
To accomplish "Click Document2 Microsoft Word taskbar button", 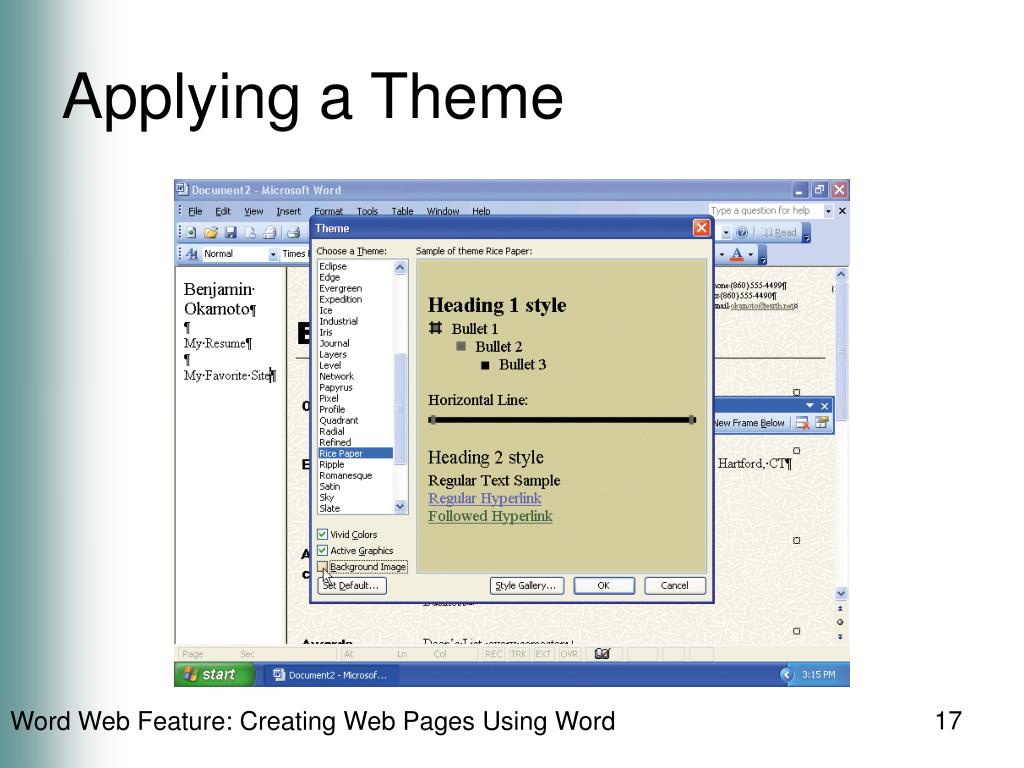I will tap(330, 675).
